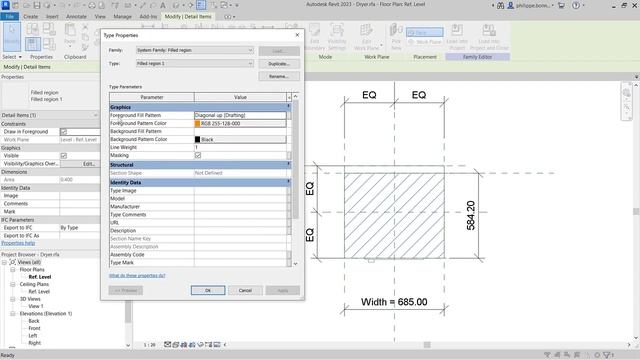640x360 pixels.
Task: Close the Type Properties dialog
Action: pyautogui.click(x=297, y=35)
